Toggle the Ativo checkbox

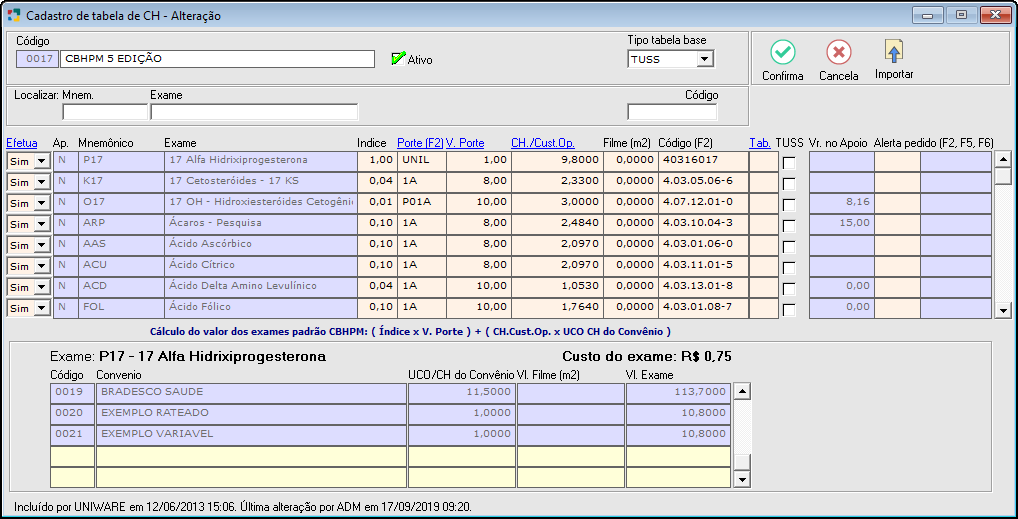pos(398,58)
